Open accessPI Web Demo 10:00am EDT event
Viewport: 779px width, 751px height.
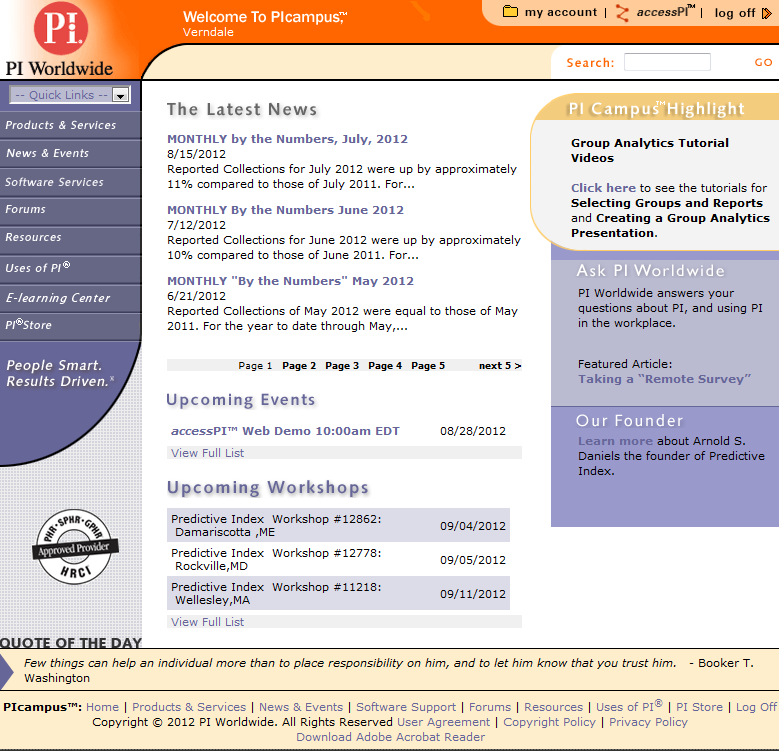[x=285, y=431]
